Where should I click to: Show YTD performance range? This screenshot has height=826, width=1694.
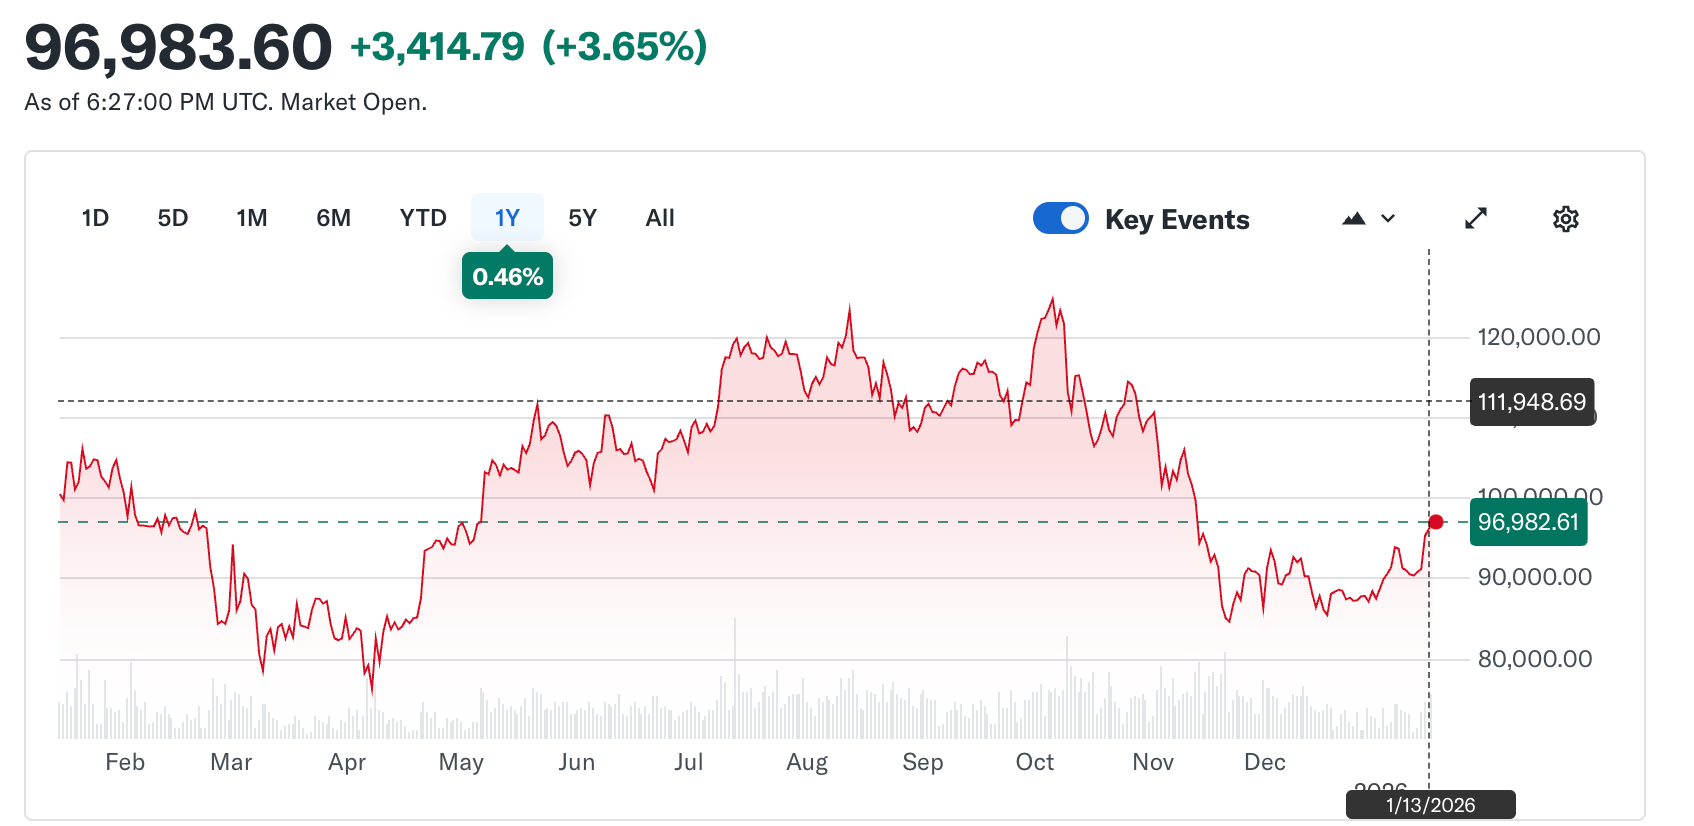point(423,218)
